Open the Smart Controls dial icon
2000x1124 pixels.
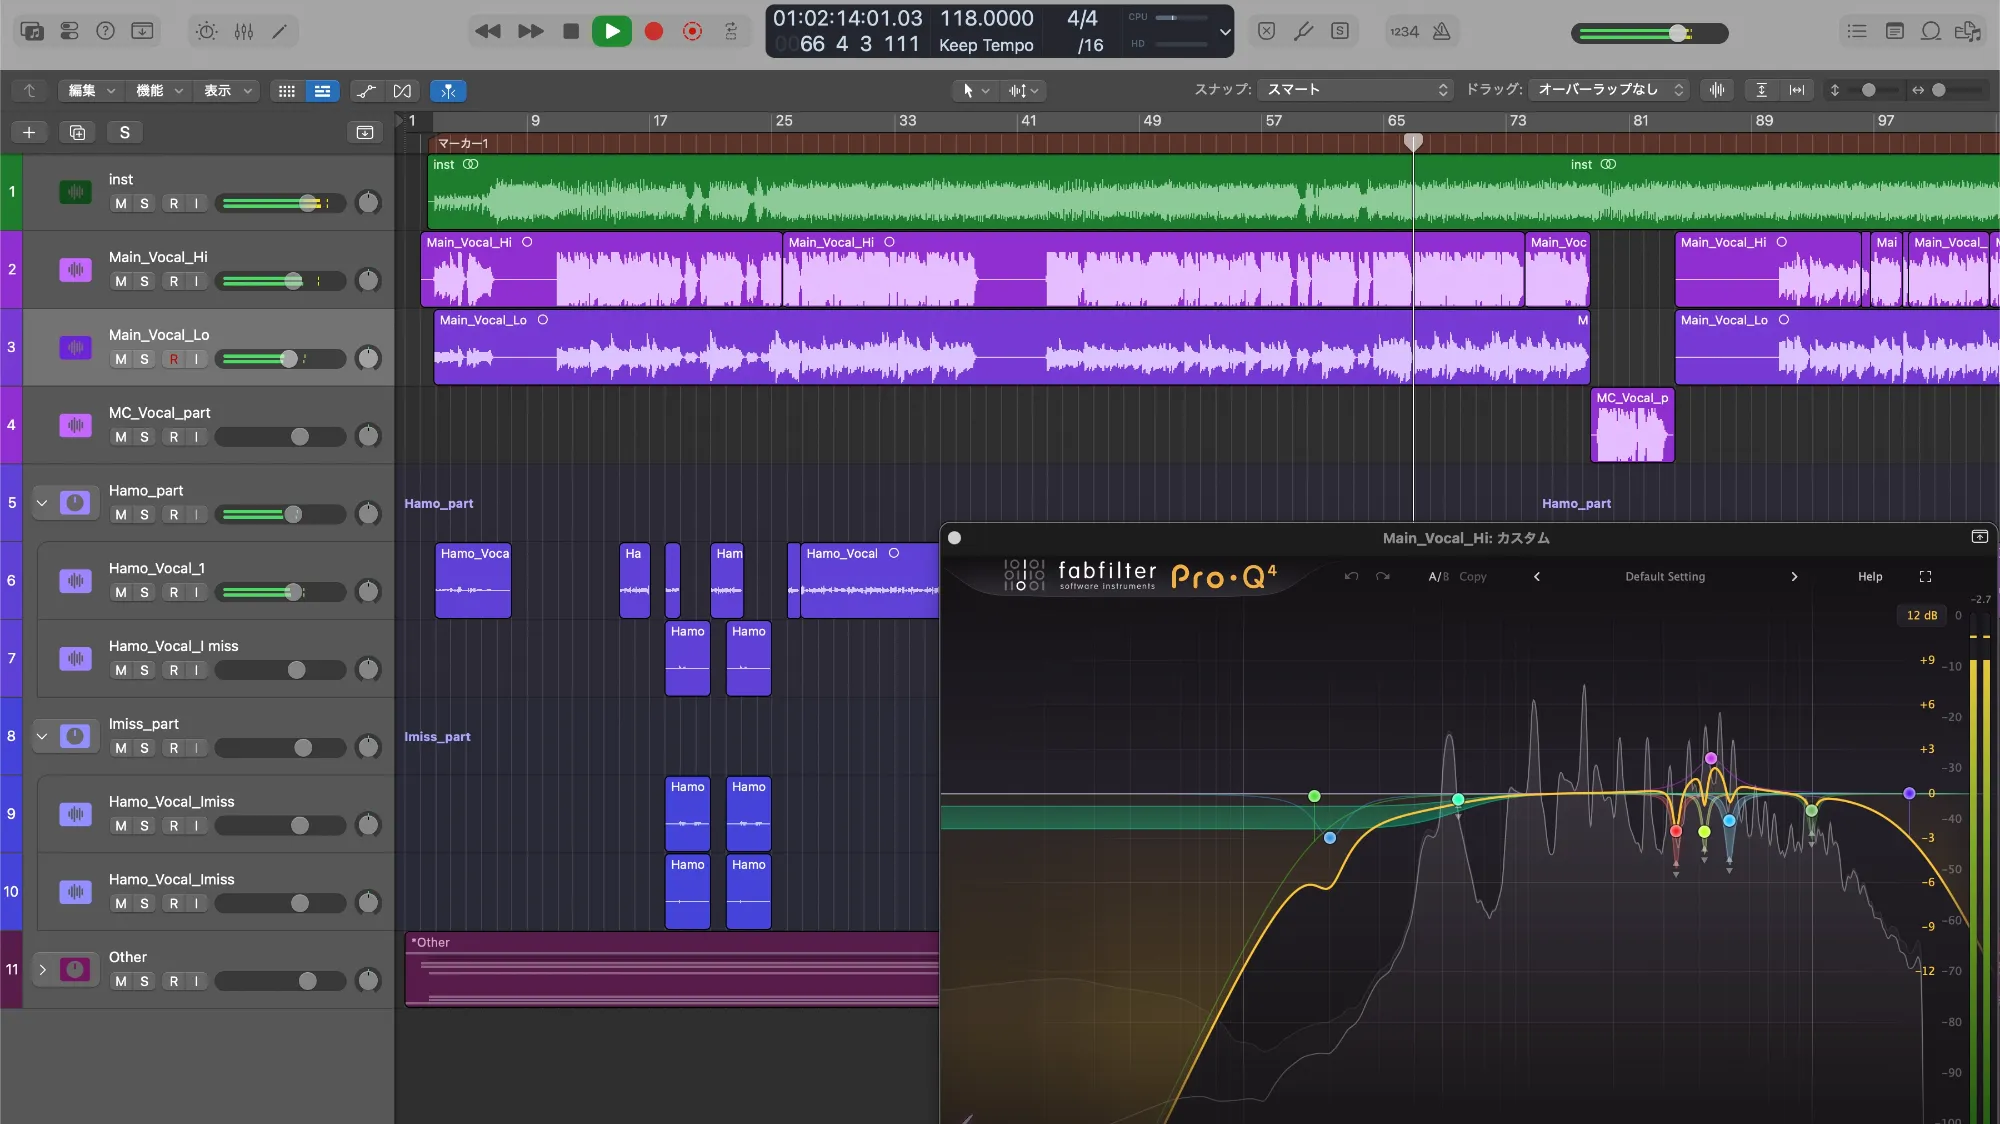(x=207, y=31)
